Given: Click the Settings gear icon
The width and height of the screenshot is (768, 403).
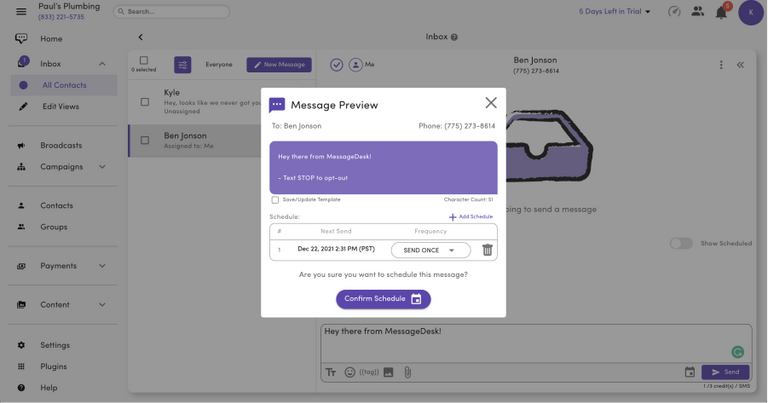Looking at the screenshot, I should coord(21,345).
